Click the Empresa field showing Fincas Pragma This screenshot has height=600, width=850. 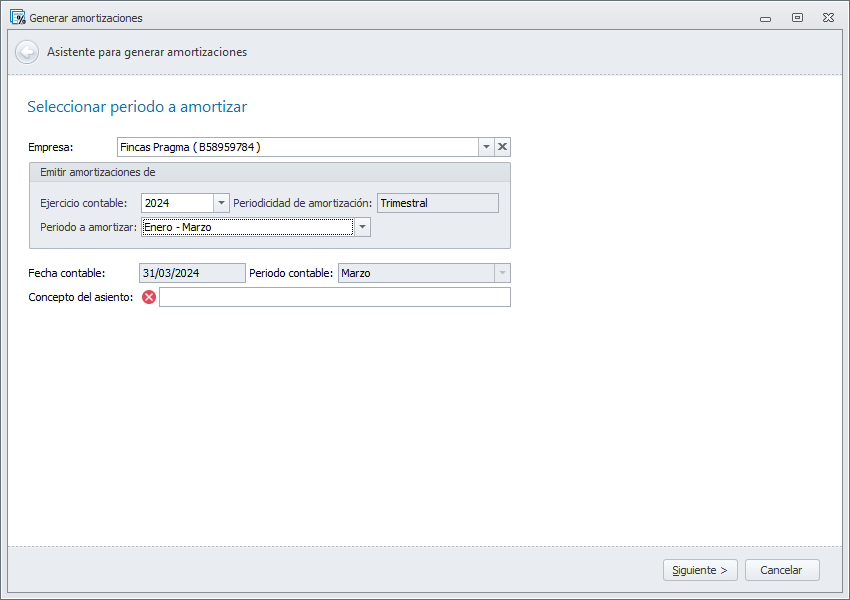[298, 147]
